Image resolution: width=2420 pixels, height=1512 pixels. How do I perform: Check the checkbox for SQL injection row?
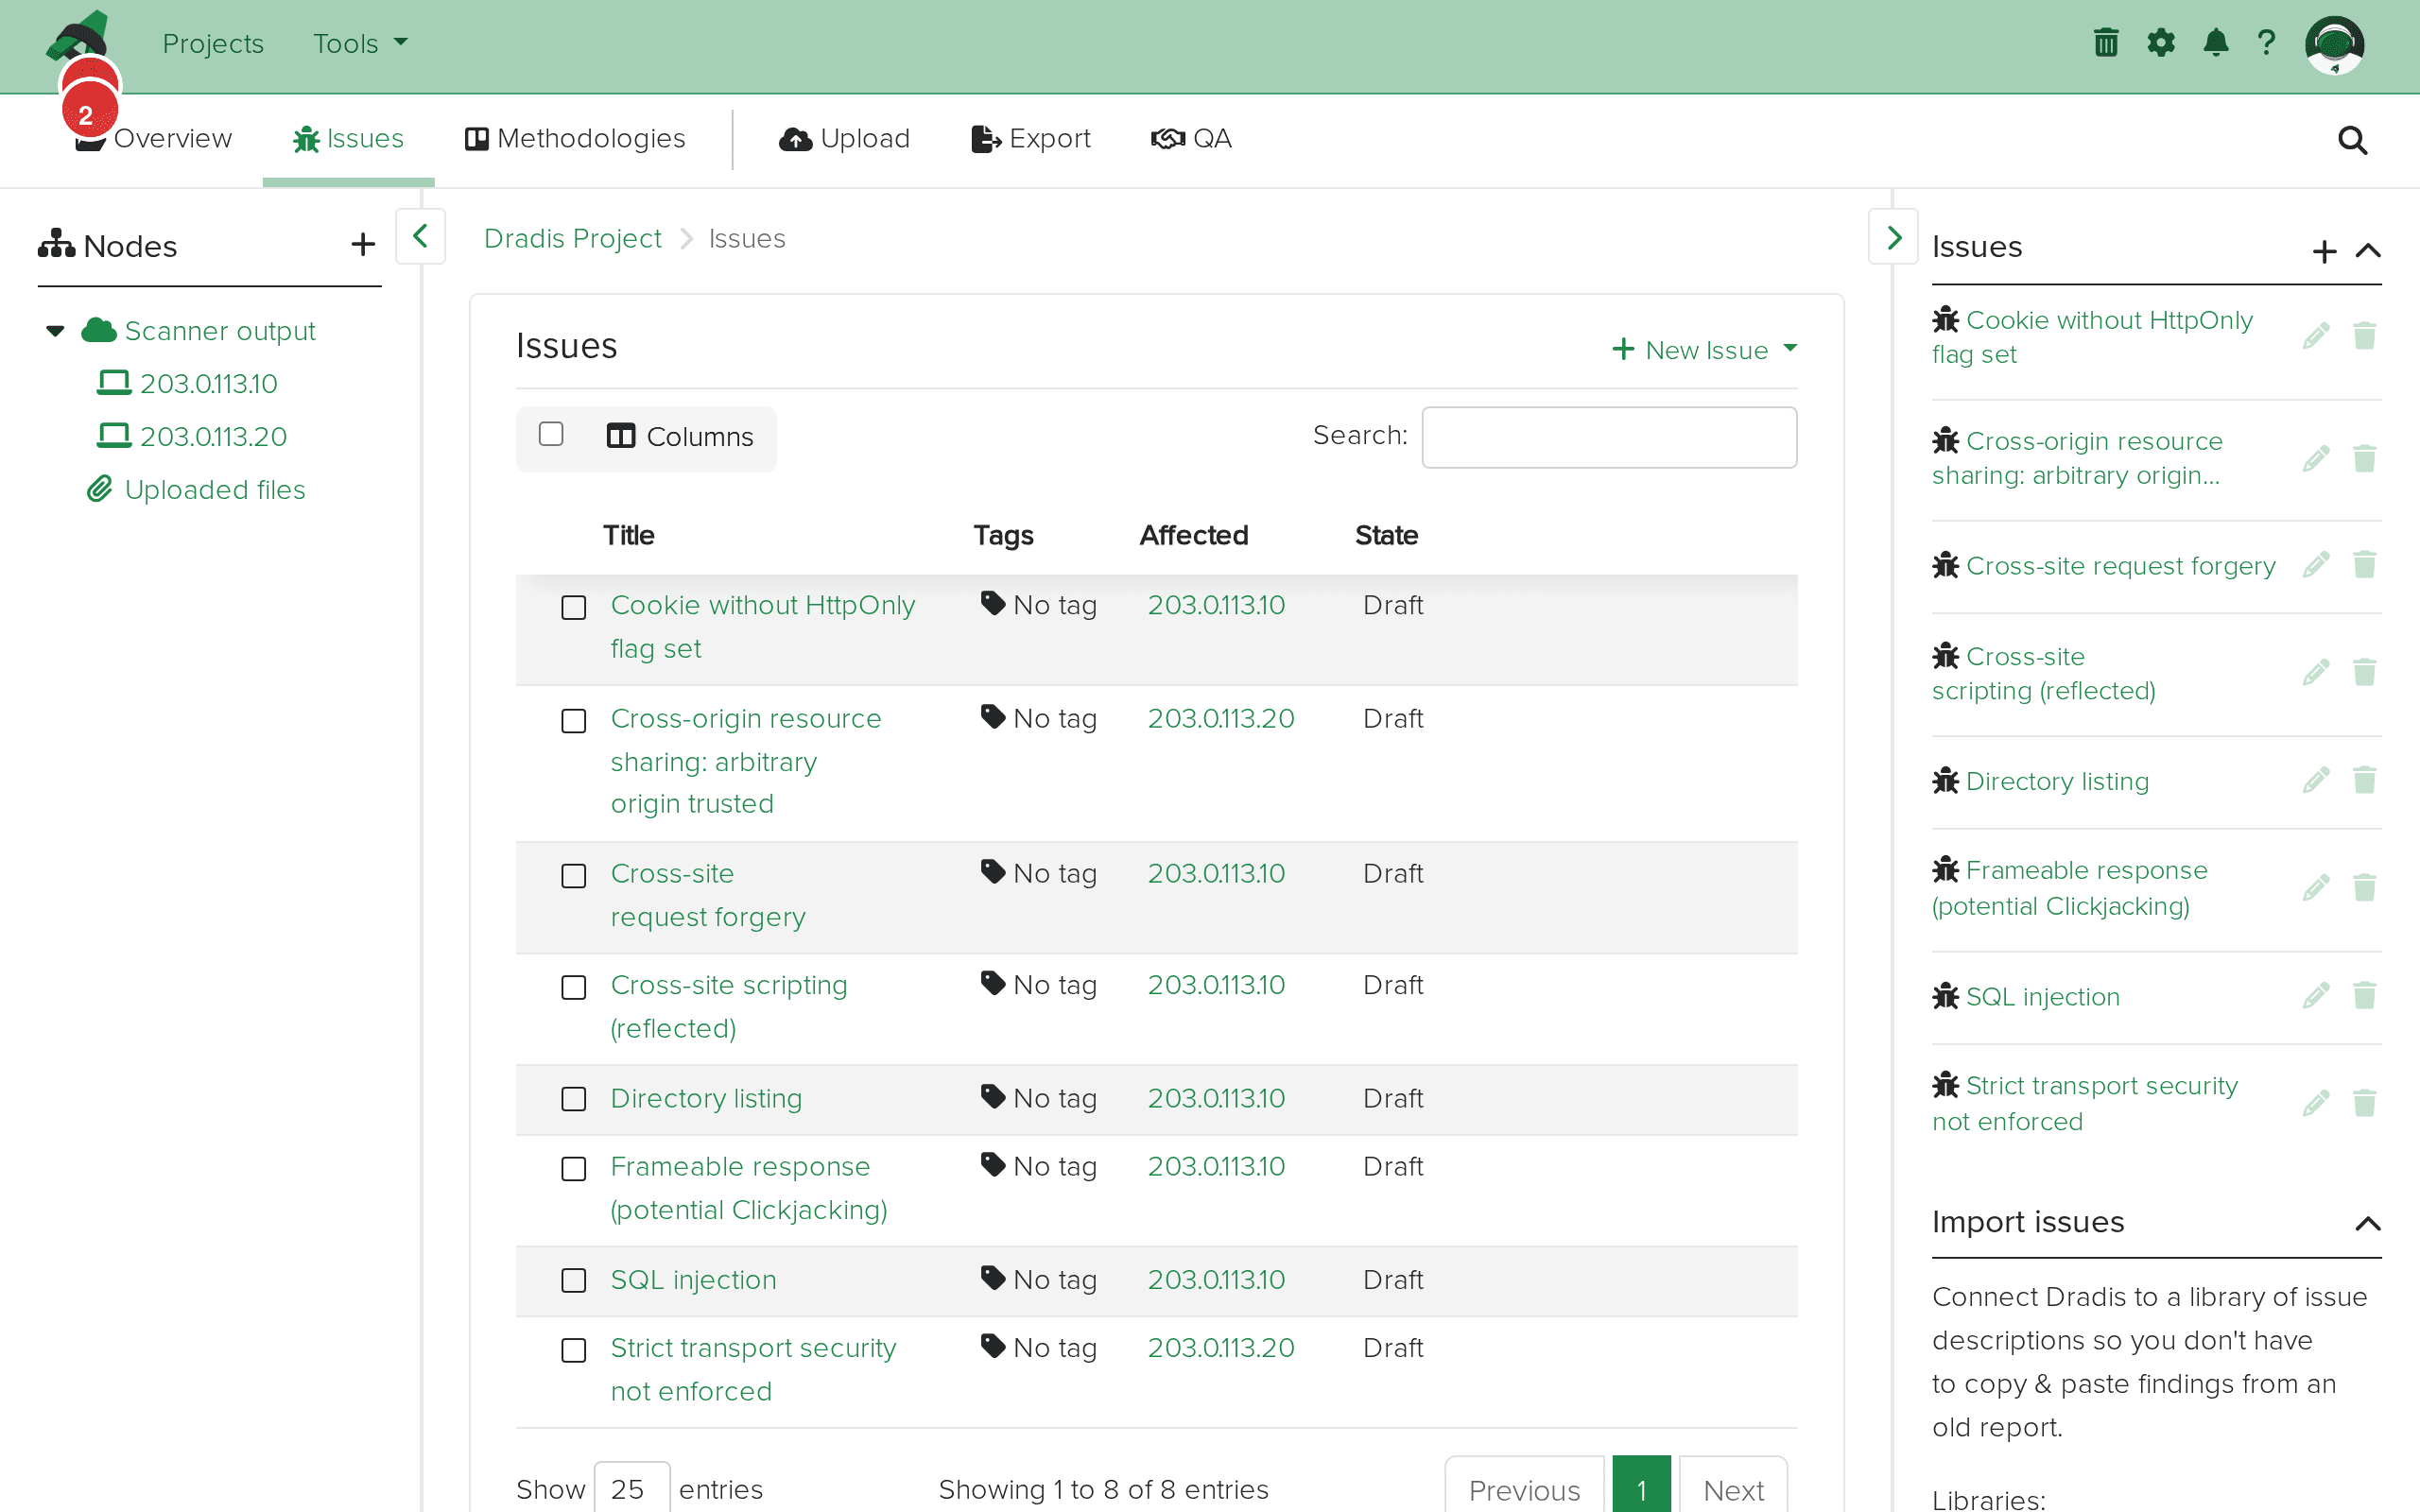[574, 1280]
